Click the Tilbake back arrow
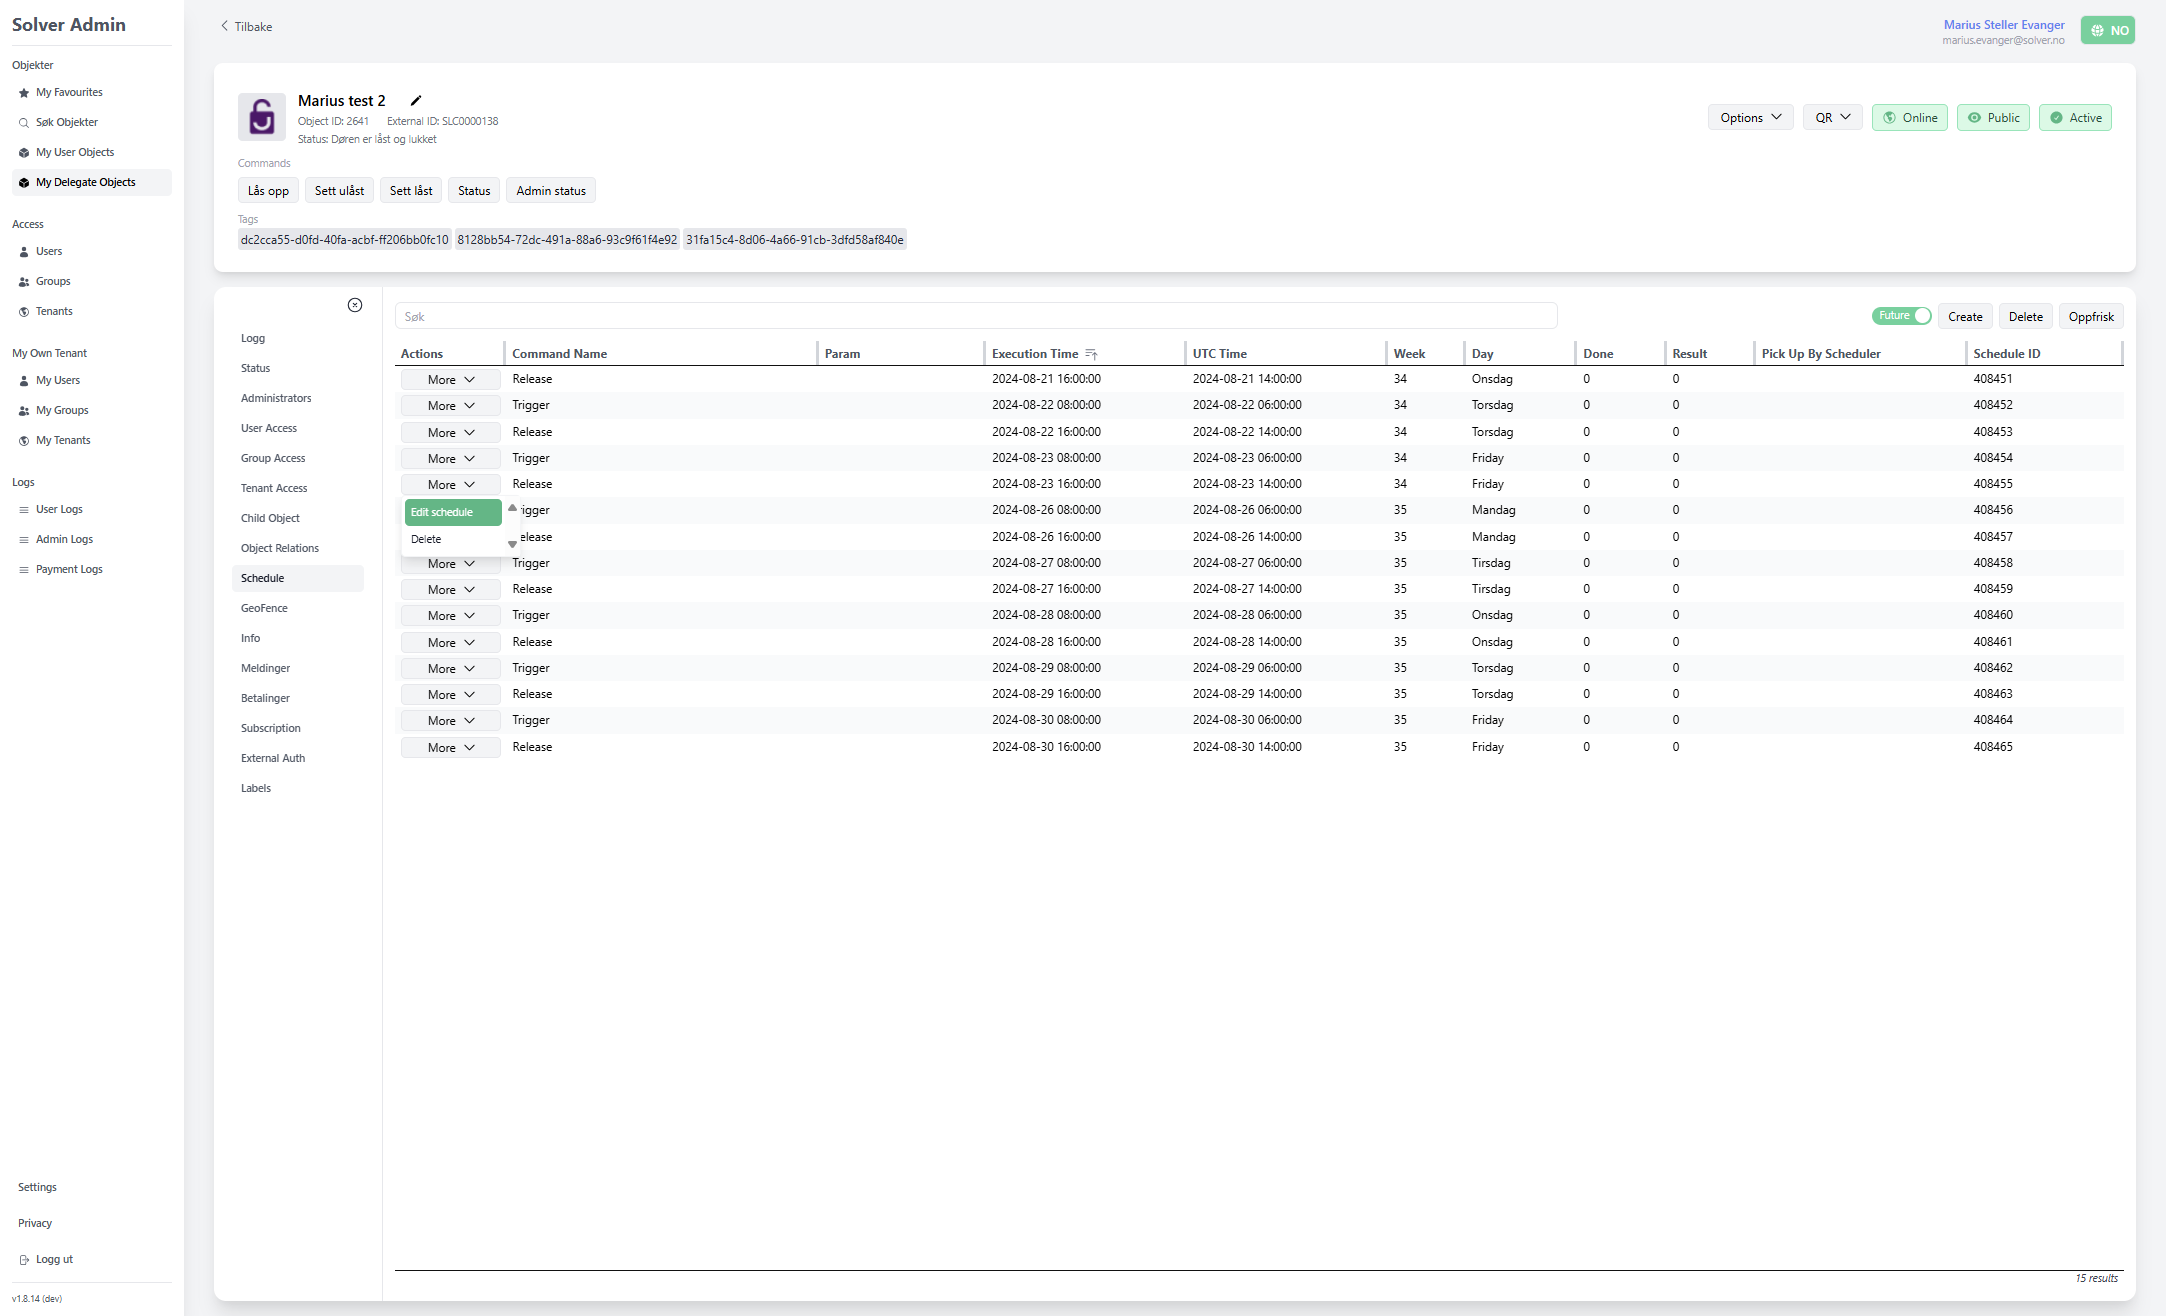 click(225, 26)
